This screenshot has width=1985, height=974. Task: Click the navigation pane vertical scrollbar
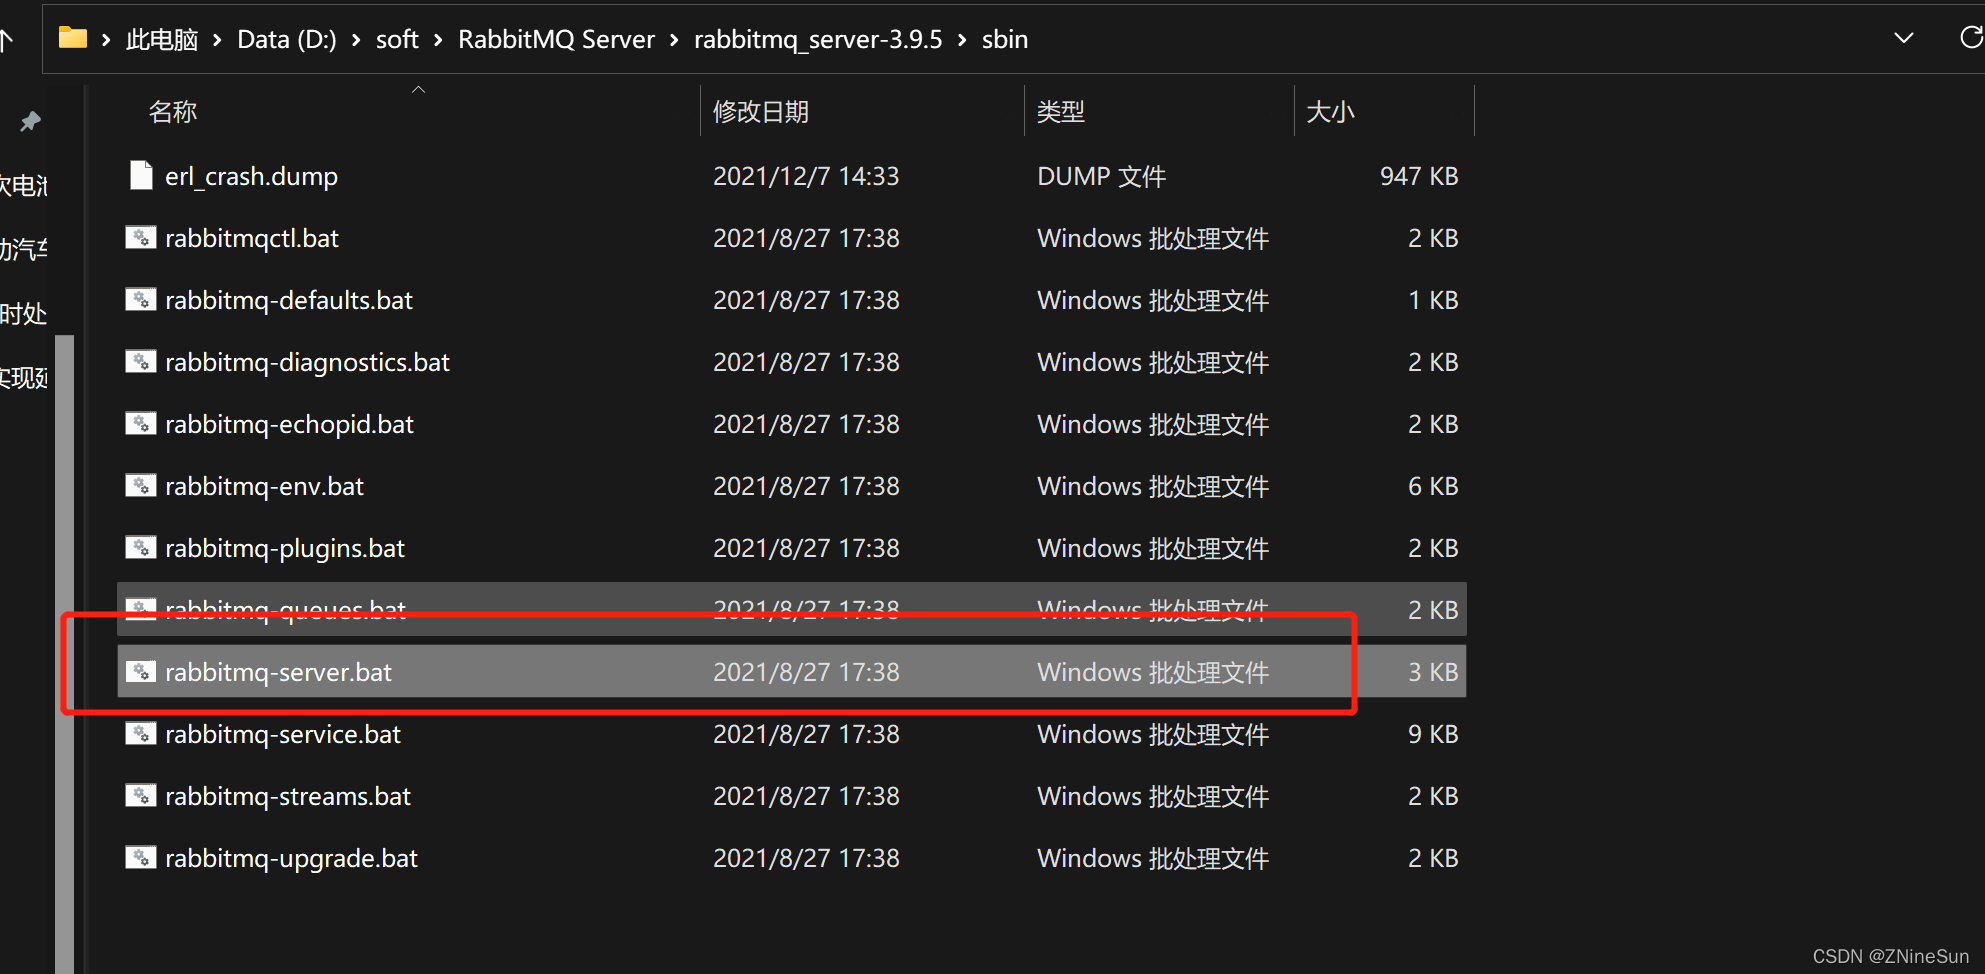65,654
